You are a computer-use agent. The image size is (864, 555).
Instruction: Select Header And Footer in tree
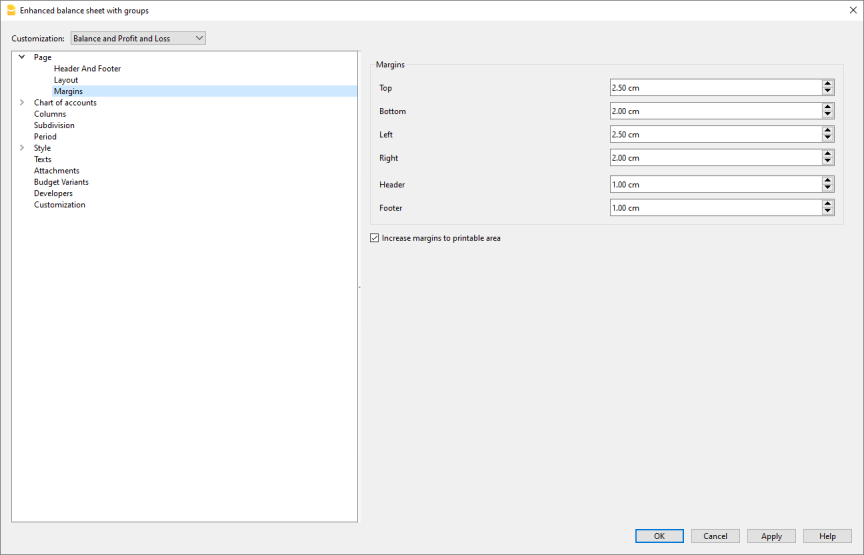(x=87, y=68)
